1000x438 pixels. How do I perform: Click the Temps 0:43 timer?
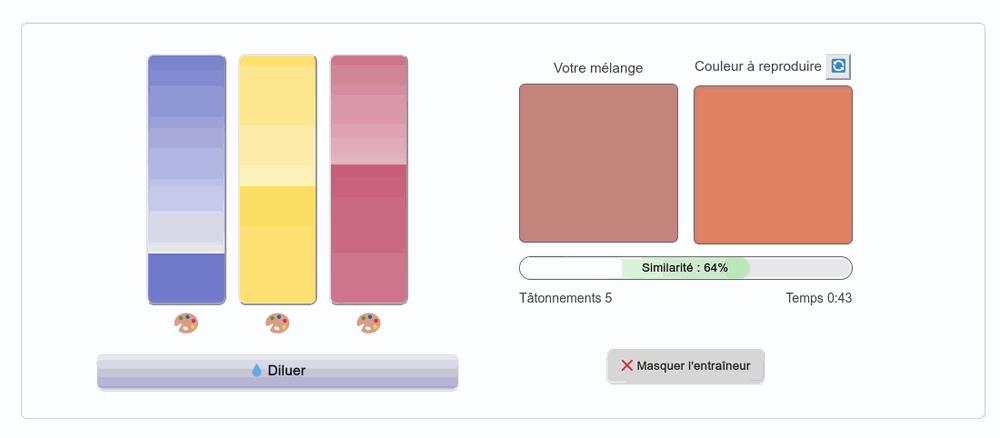click(819, 298)
